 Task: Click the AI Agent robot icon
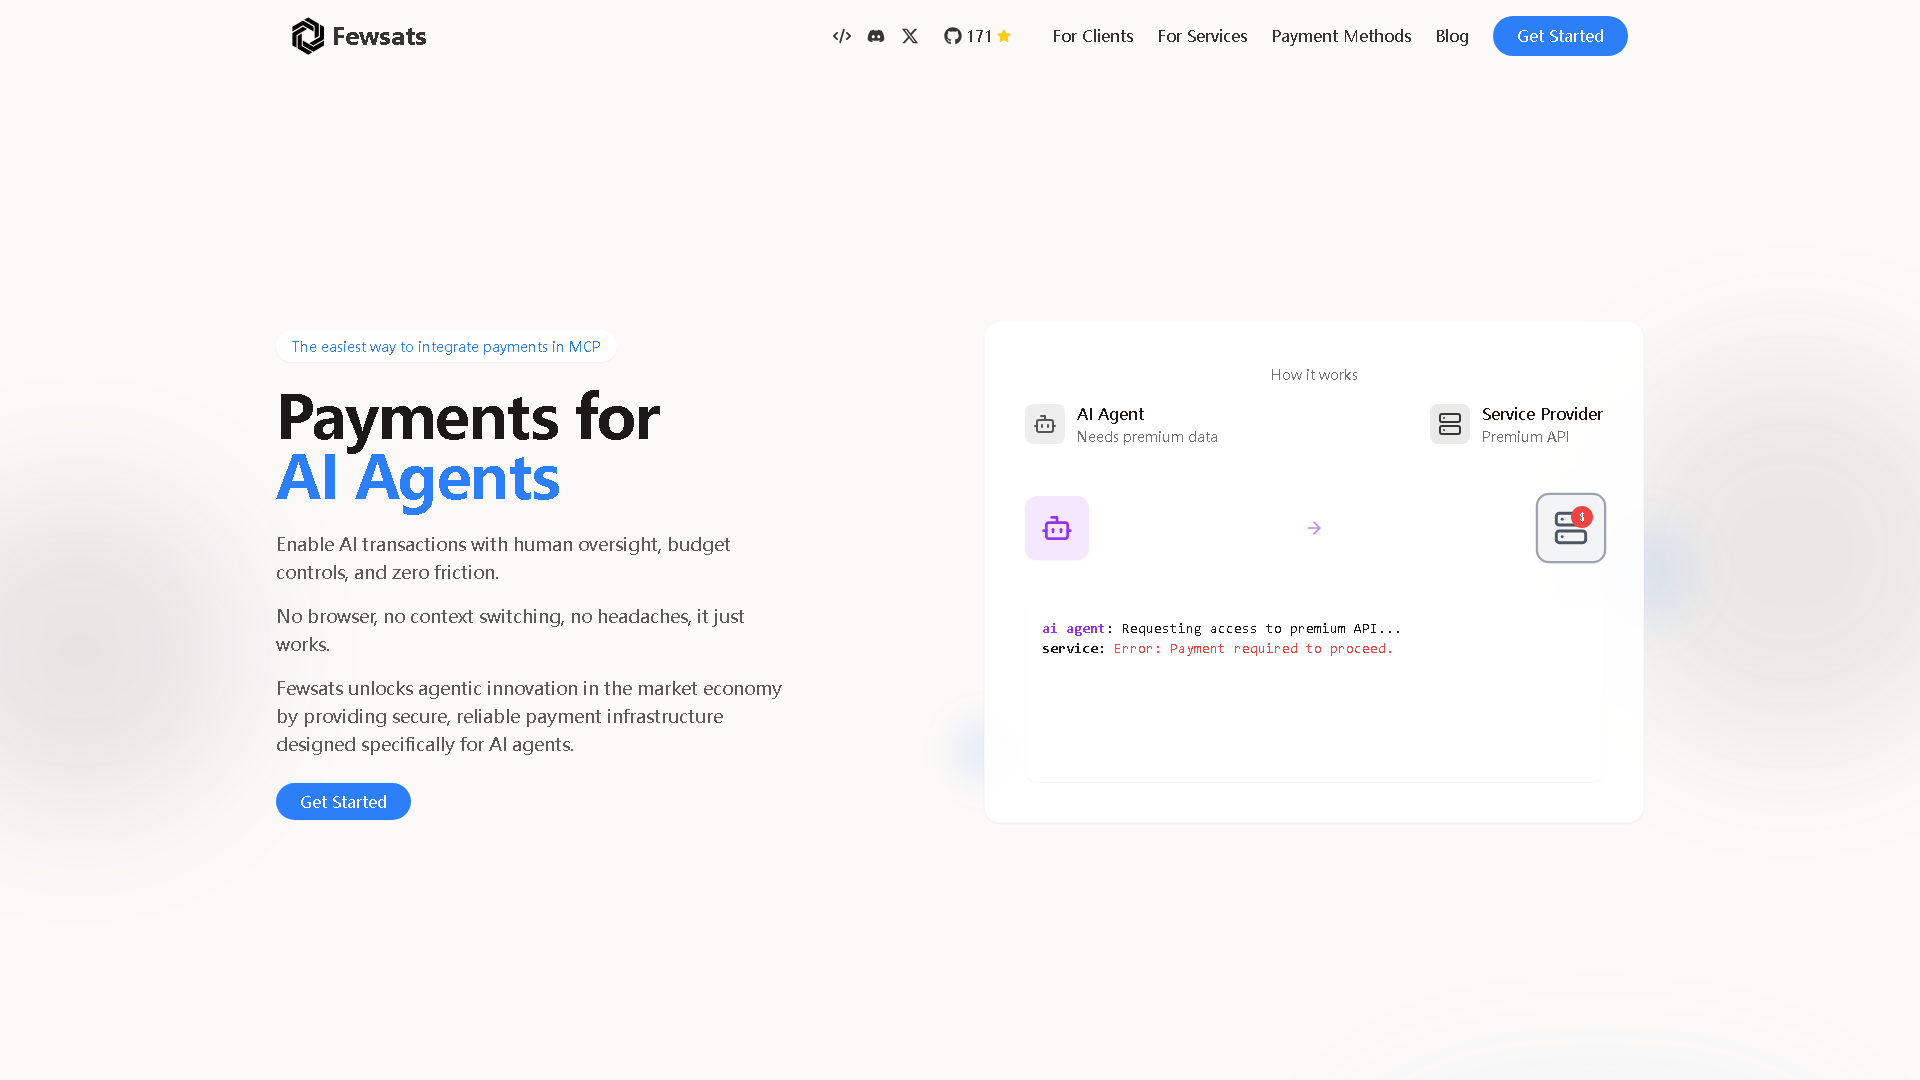pos(1044,424)
